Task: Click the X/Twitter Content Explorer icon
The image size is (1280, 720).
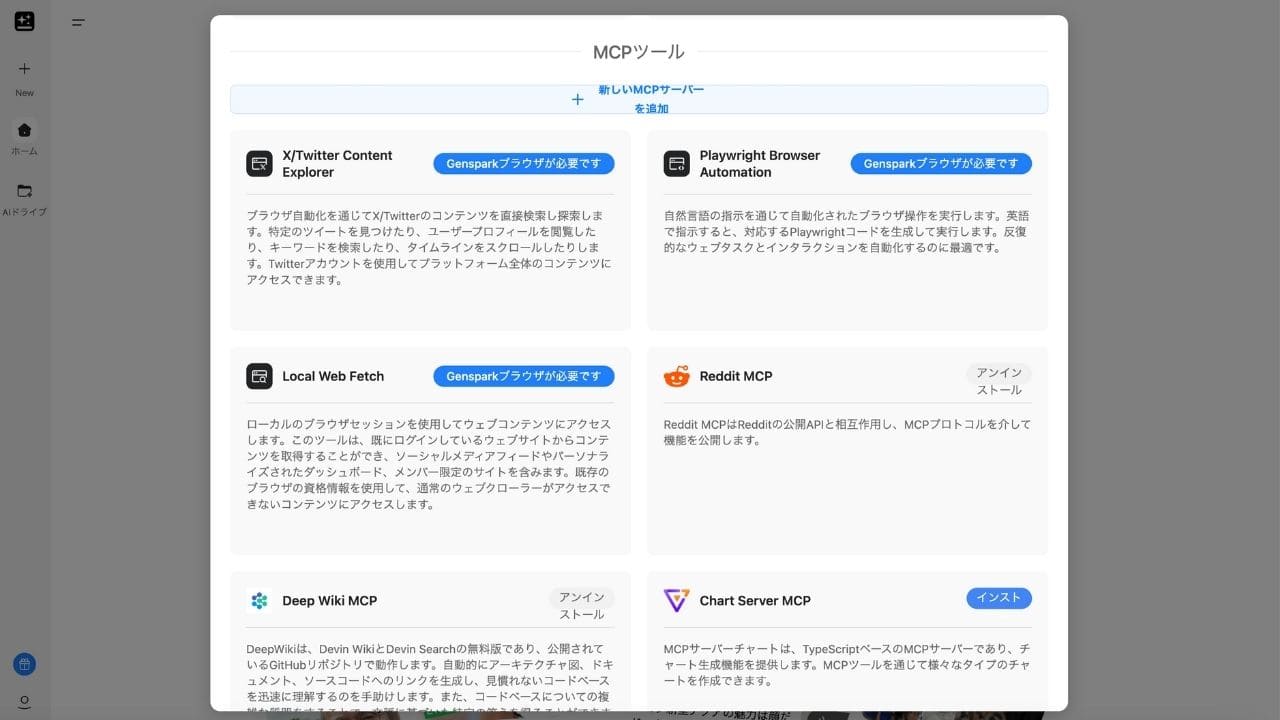Action: pyautogui.click(x=259, y=164)
